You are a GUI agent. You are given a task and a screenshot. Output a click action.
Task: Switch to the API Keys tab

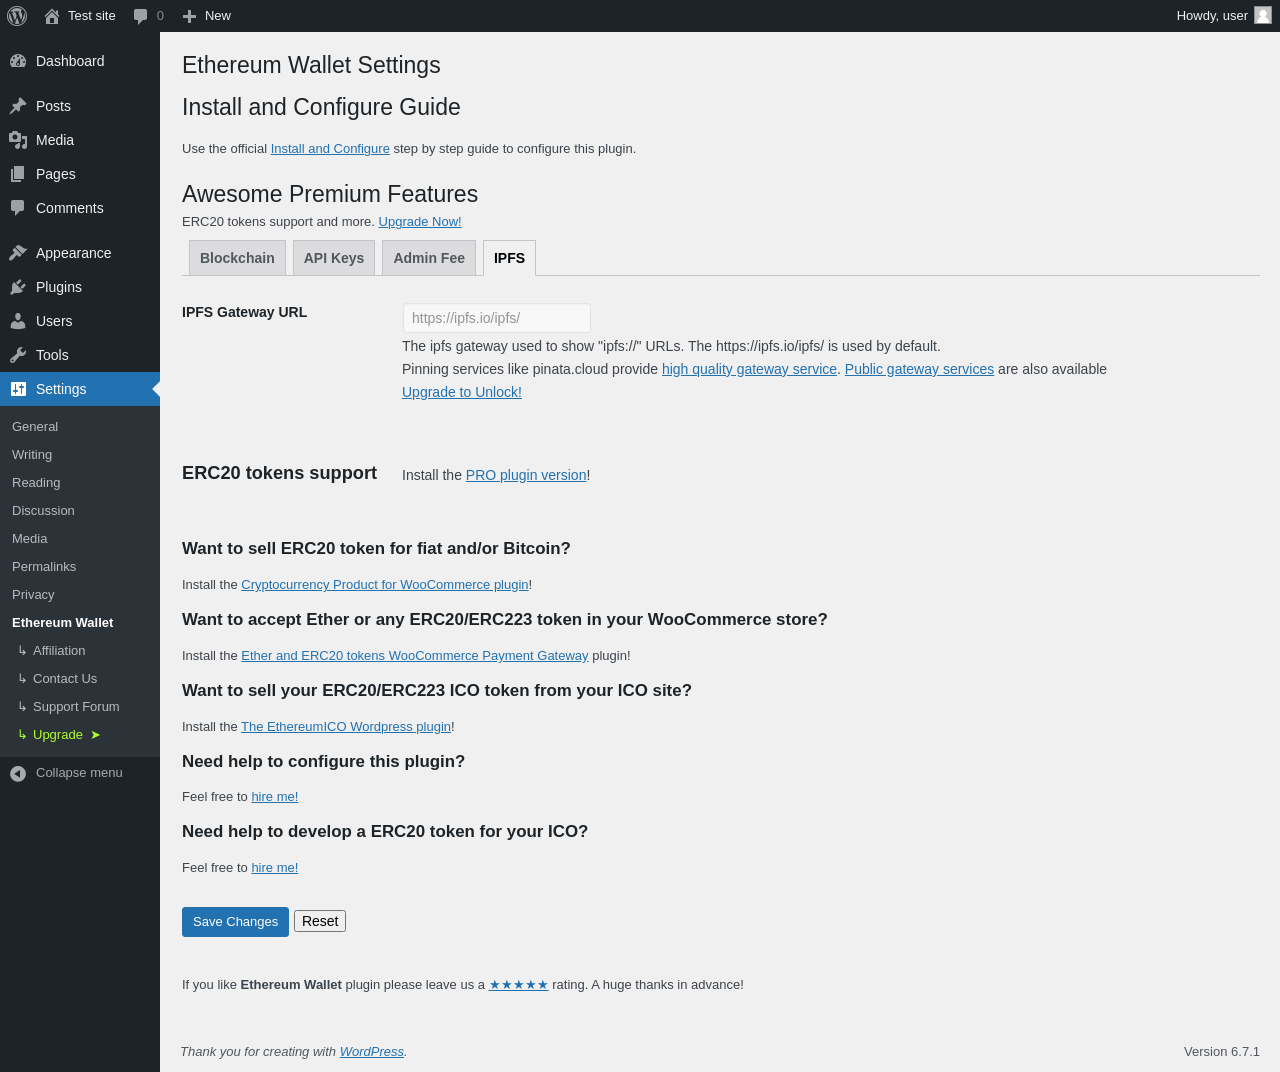334,258
